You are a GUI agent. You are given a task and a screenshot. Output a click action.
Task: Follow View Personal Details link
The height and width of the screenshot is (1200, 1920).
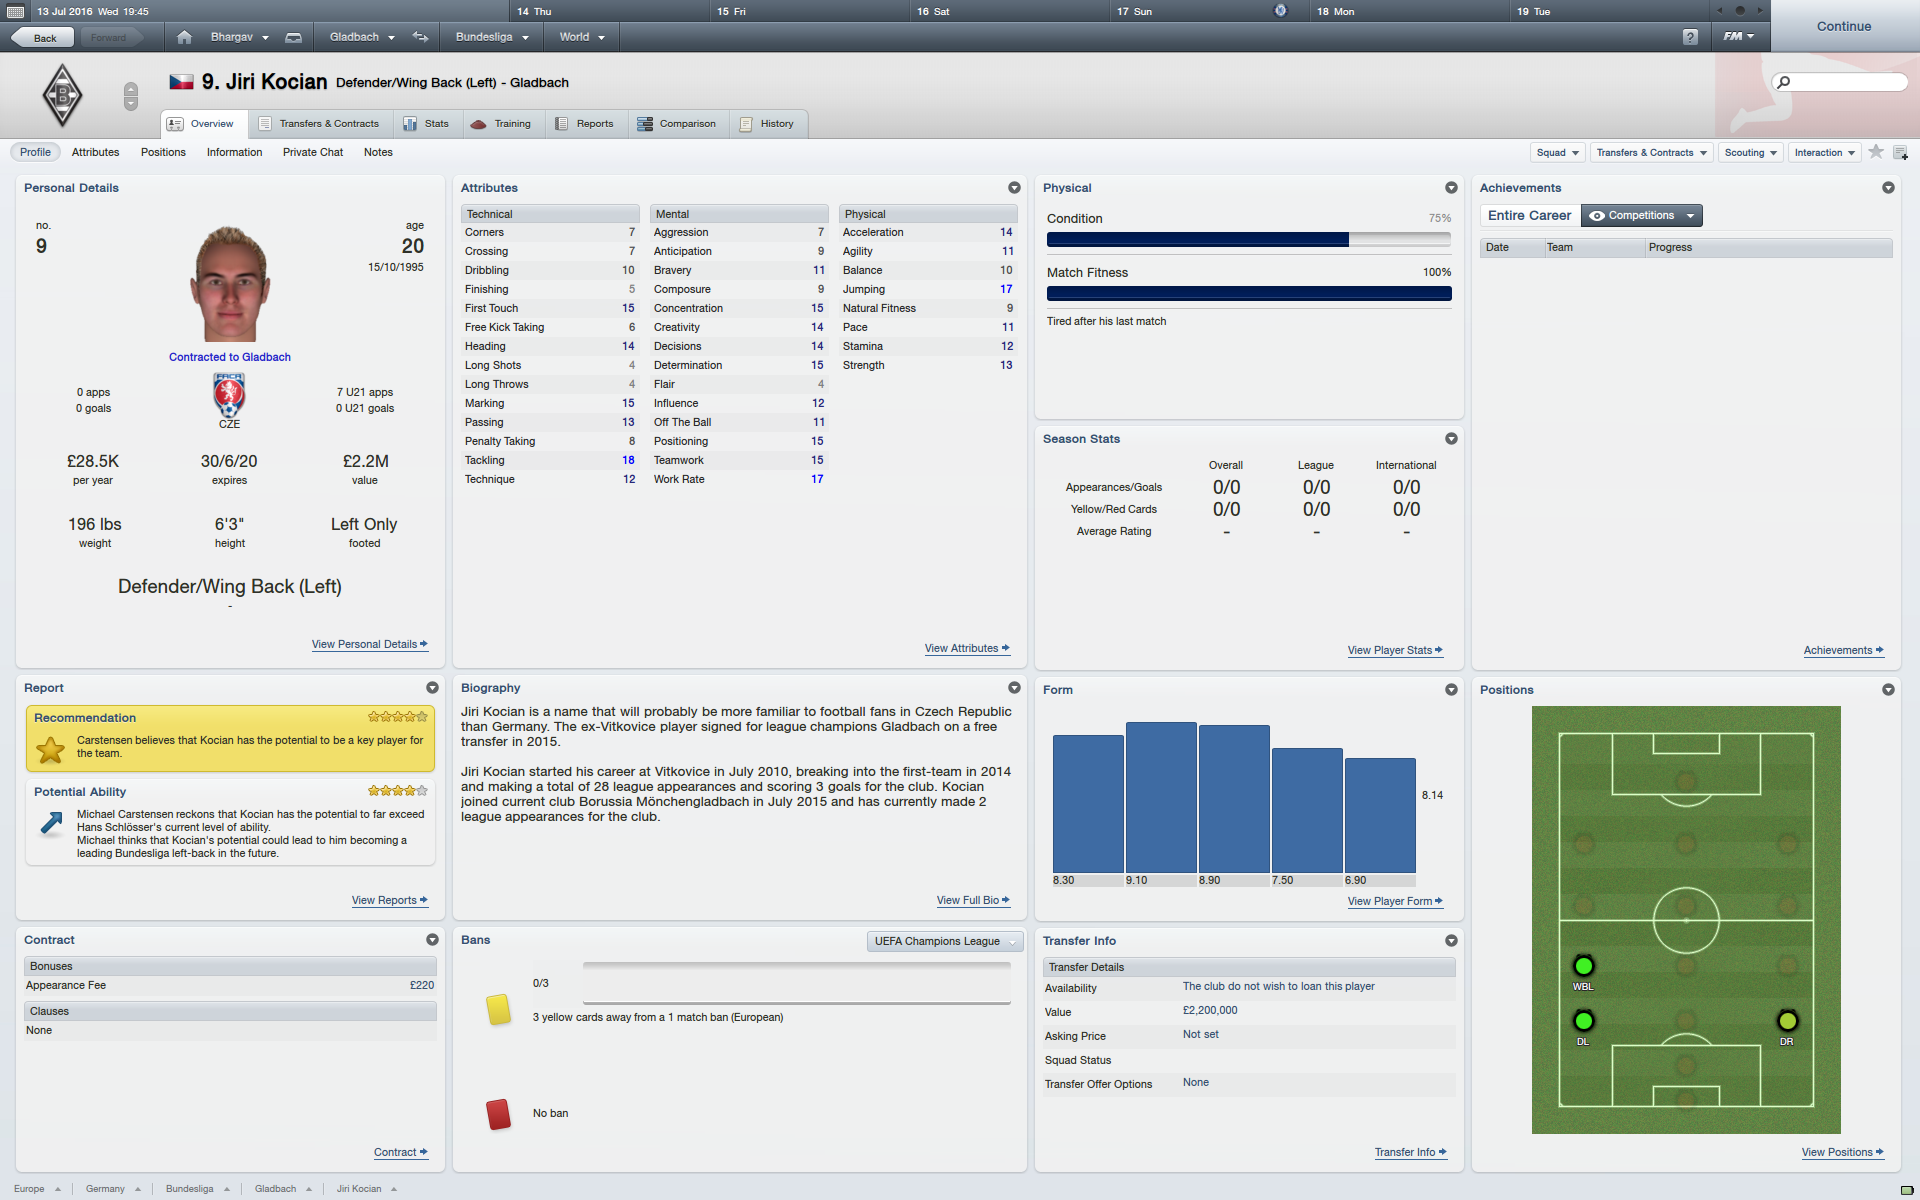pos(369,644)
